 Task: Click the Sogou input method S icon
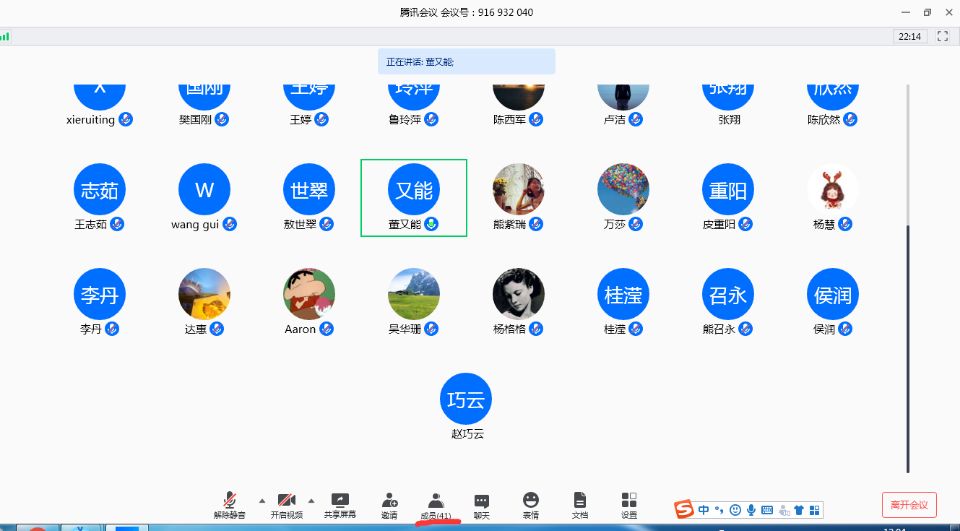684,510
